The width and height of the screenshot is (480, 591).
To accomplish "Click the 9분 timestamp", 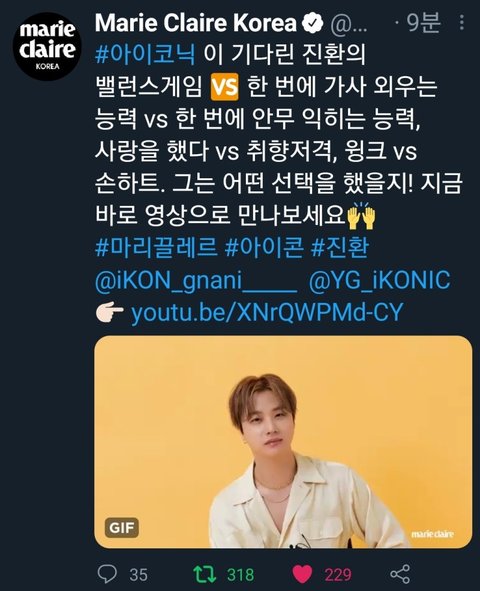I will click(423, 23).
